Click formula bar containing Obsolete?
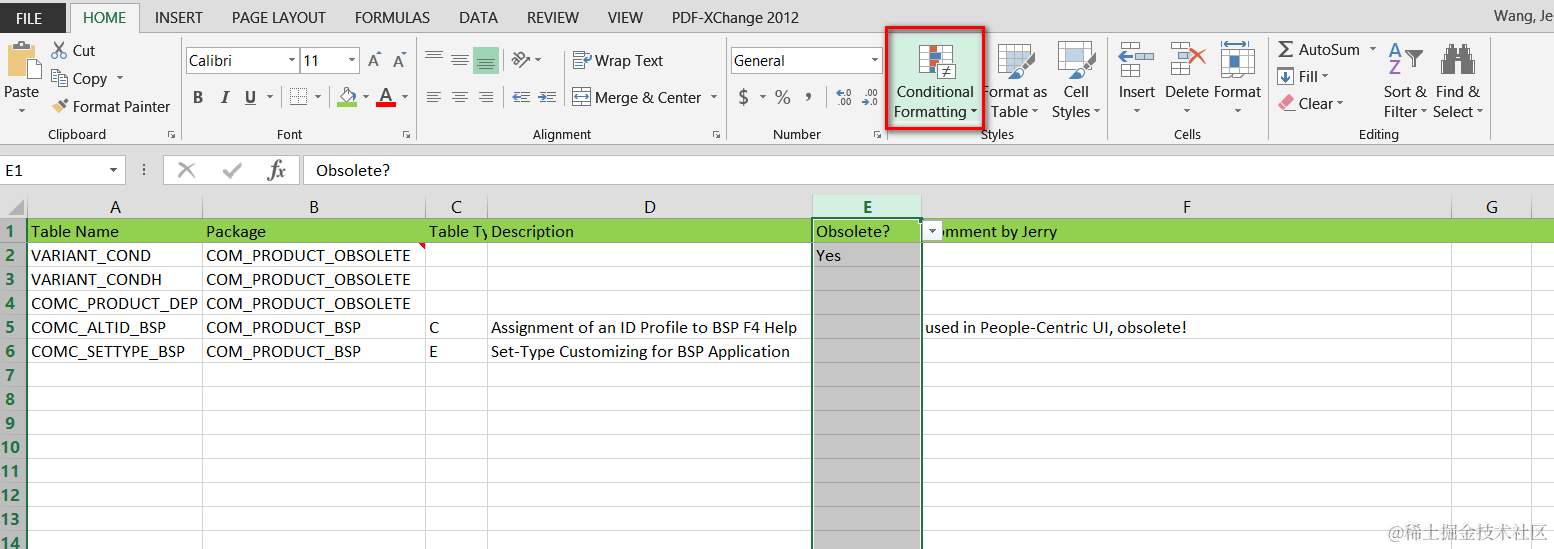The width and height of the screenshot is (1554, 549). (927, 171)
